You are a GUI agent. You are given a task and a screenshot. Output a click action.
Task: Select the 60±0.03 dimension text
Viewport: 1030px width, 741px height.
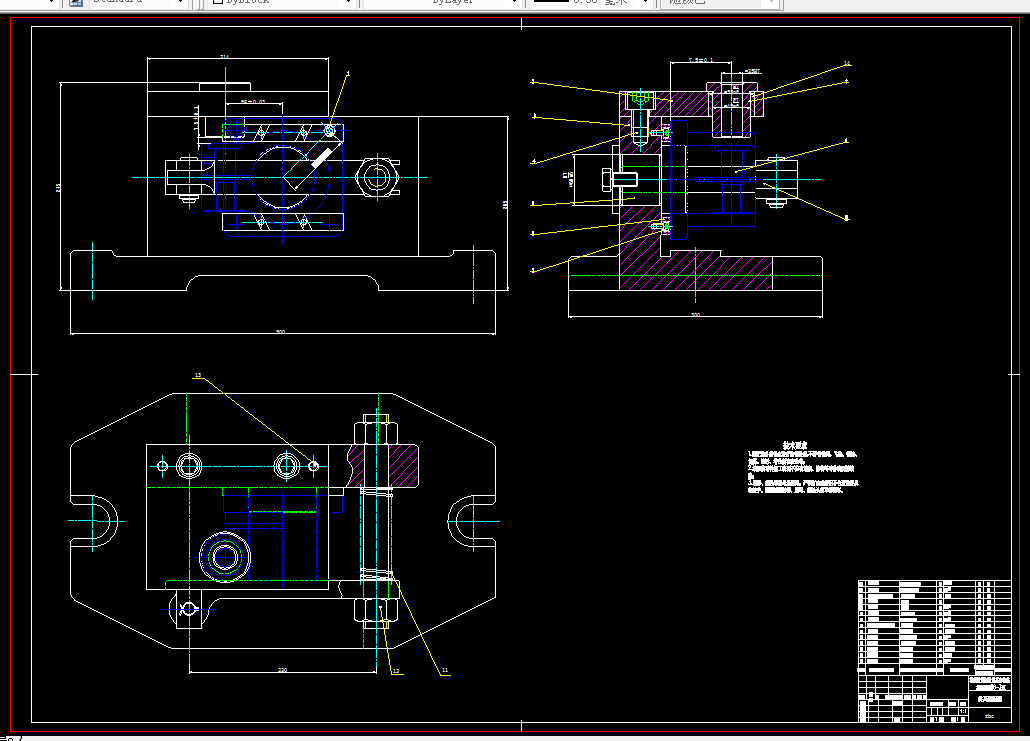click(253, 102)
